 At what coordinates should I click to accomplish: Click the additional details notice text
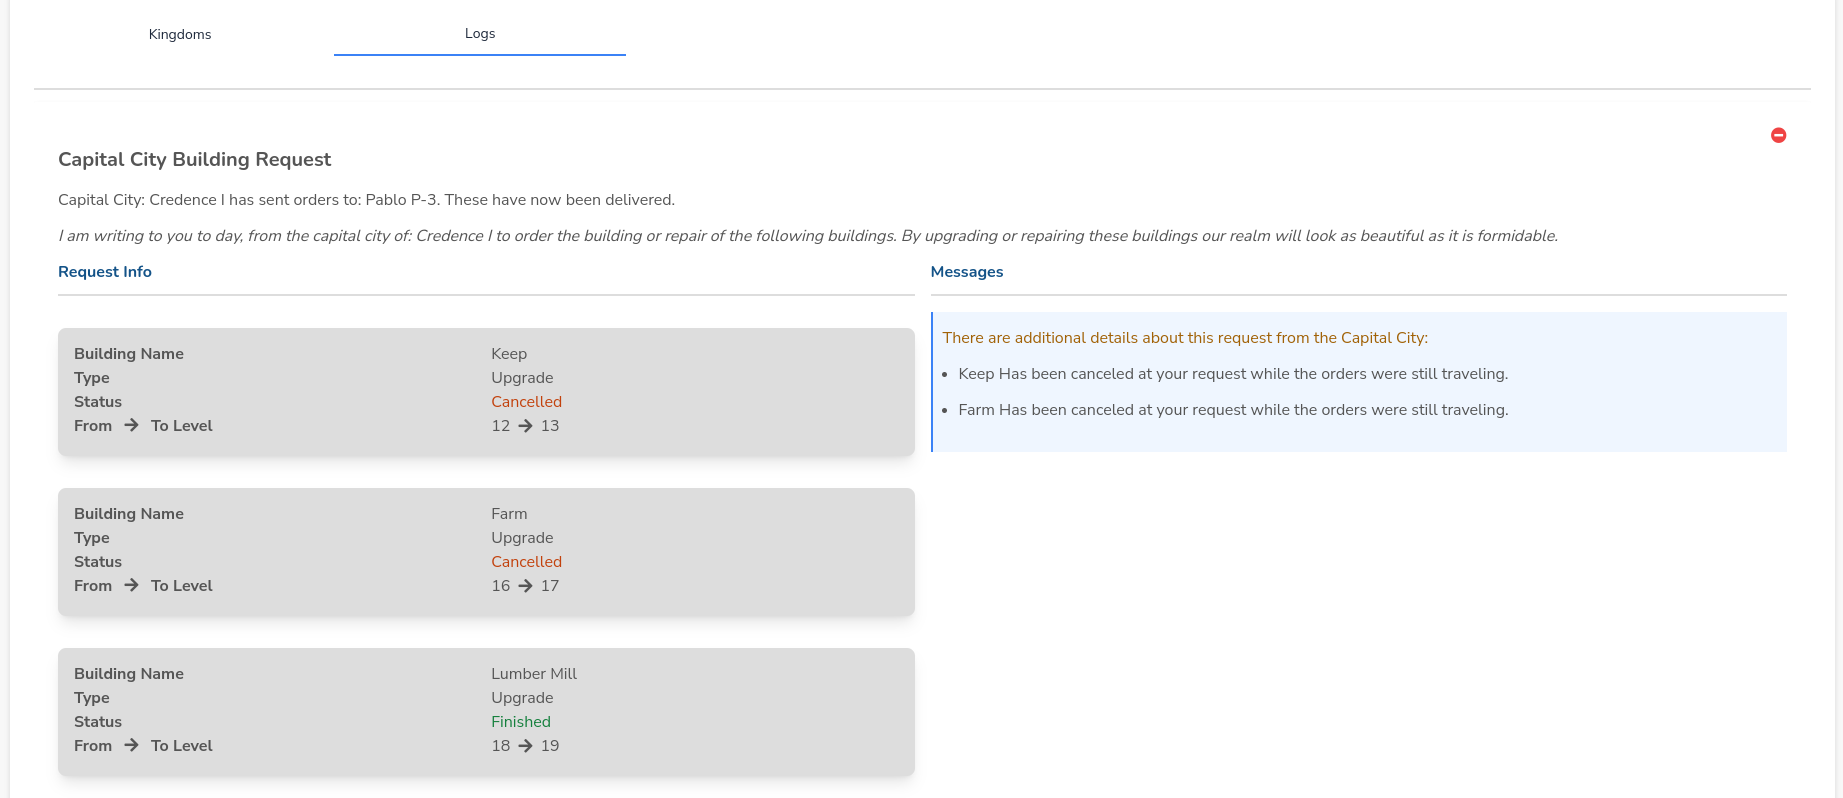click(x=1185, y=338)
